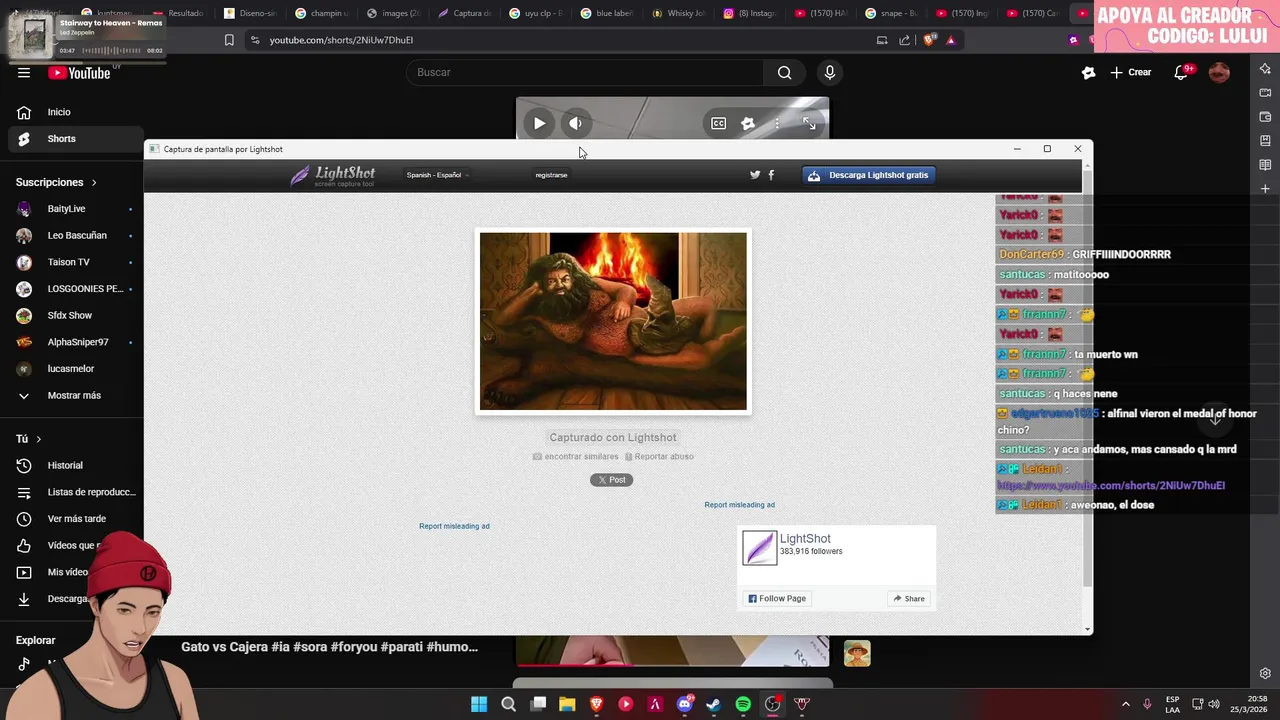Screen dimensions: 1280x720
Task: Open the Hagrid screenshot thumbnail
Action: pos(613,321)
